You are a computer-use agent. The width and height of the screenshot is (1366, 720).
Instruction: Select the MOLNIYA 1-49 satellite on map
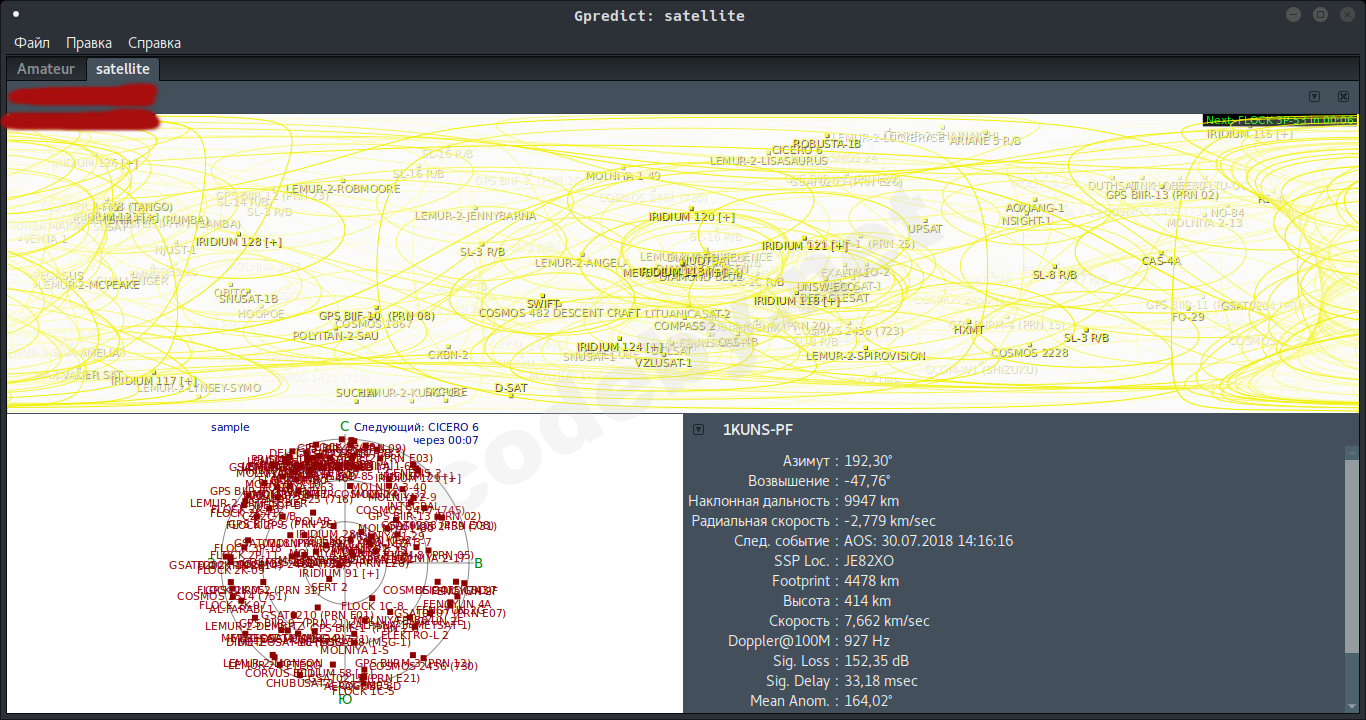pyautogui.click(x=623, y=176)
